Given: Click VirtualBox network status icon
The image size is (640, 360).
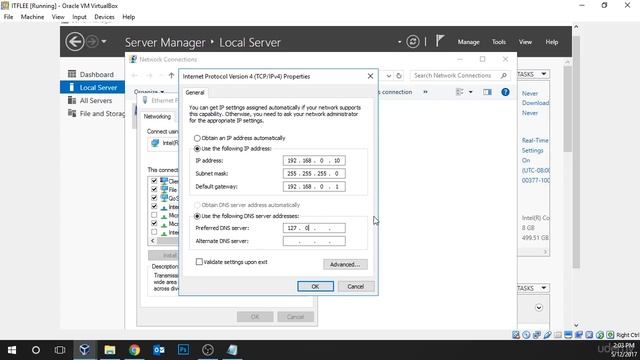Looking at the screenshot, I should point(537,335).
